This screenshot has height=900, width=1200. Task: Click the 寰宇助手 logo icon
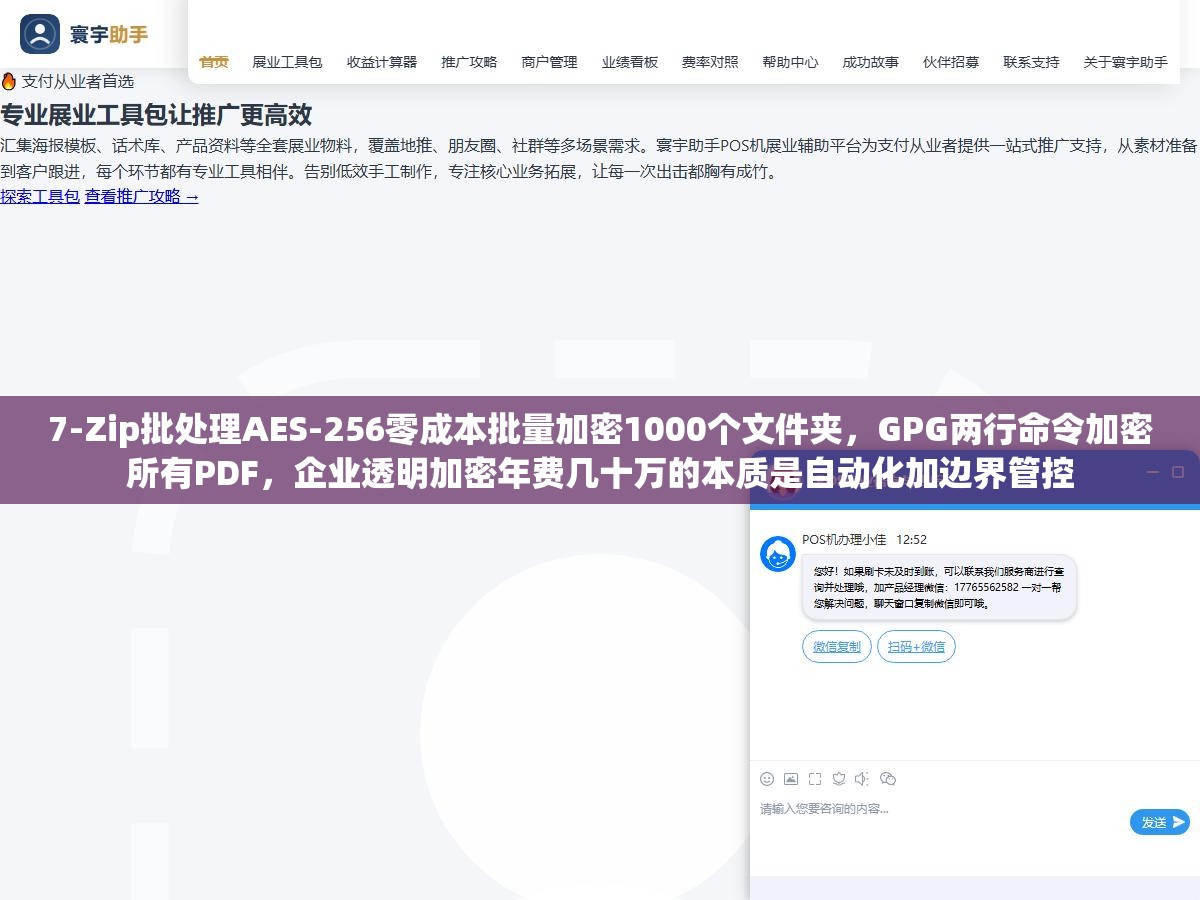40,34
